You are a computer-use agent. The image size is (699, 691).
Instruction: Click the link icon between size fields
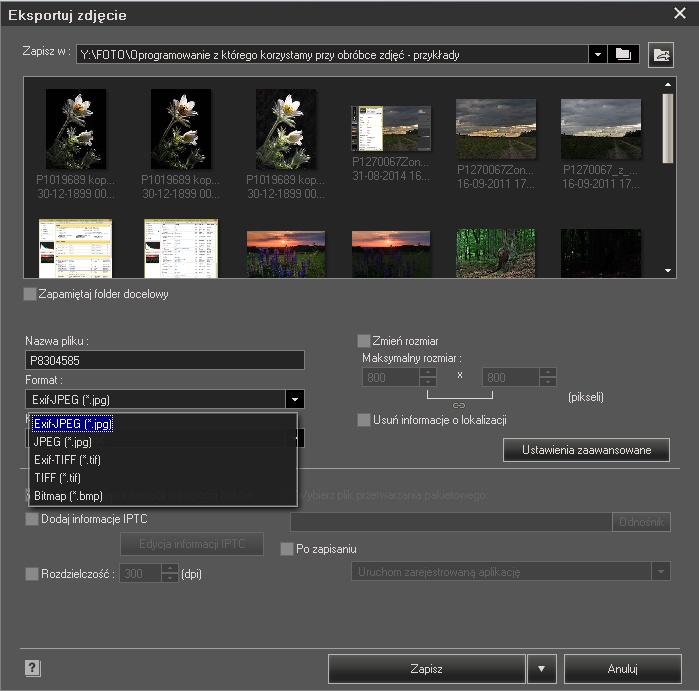[459, 405]
